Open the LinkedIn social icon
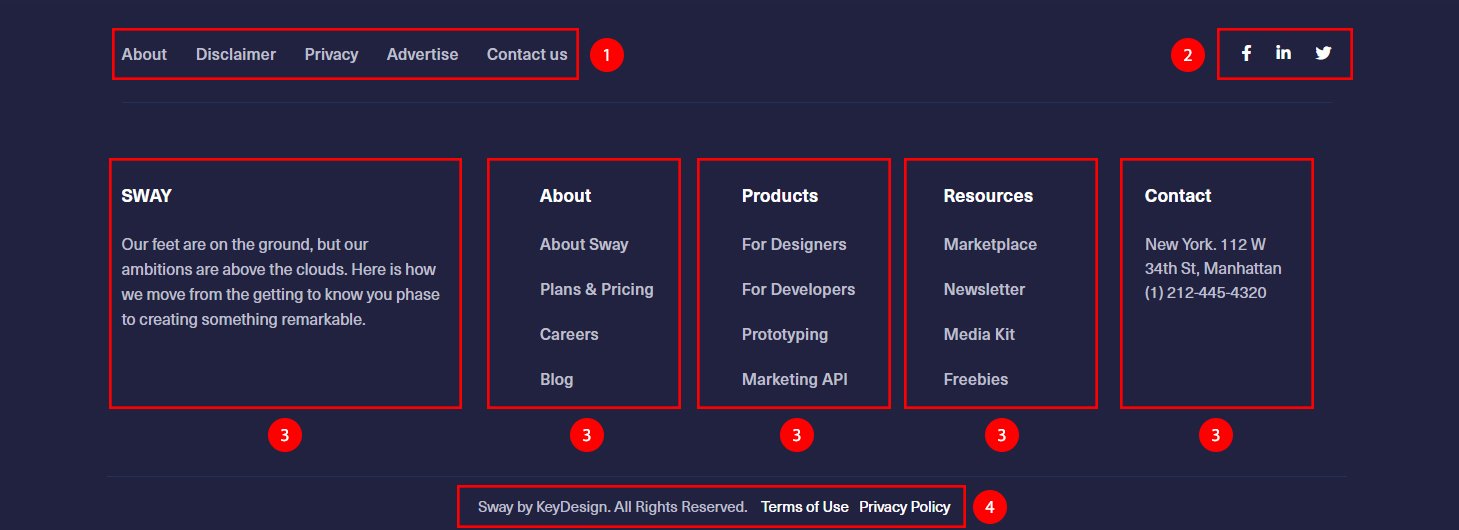 [1283, 54]
